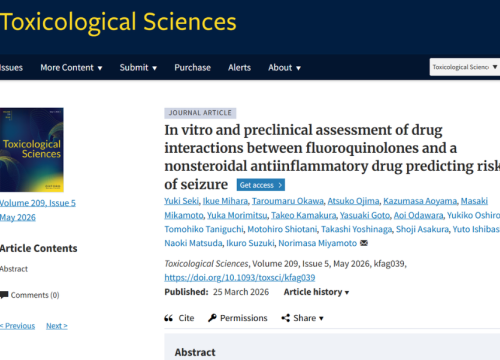Click the envelope icon after Norimasa Miyamoto
Viewport: 500px width, 360px height.
point(364,243)
